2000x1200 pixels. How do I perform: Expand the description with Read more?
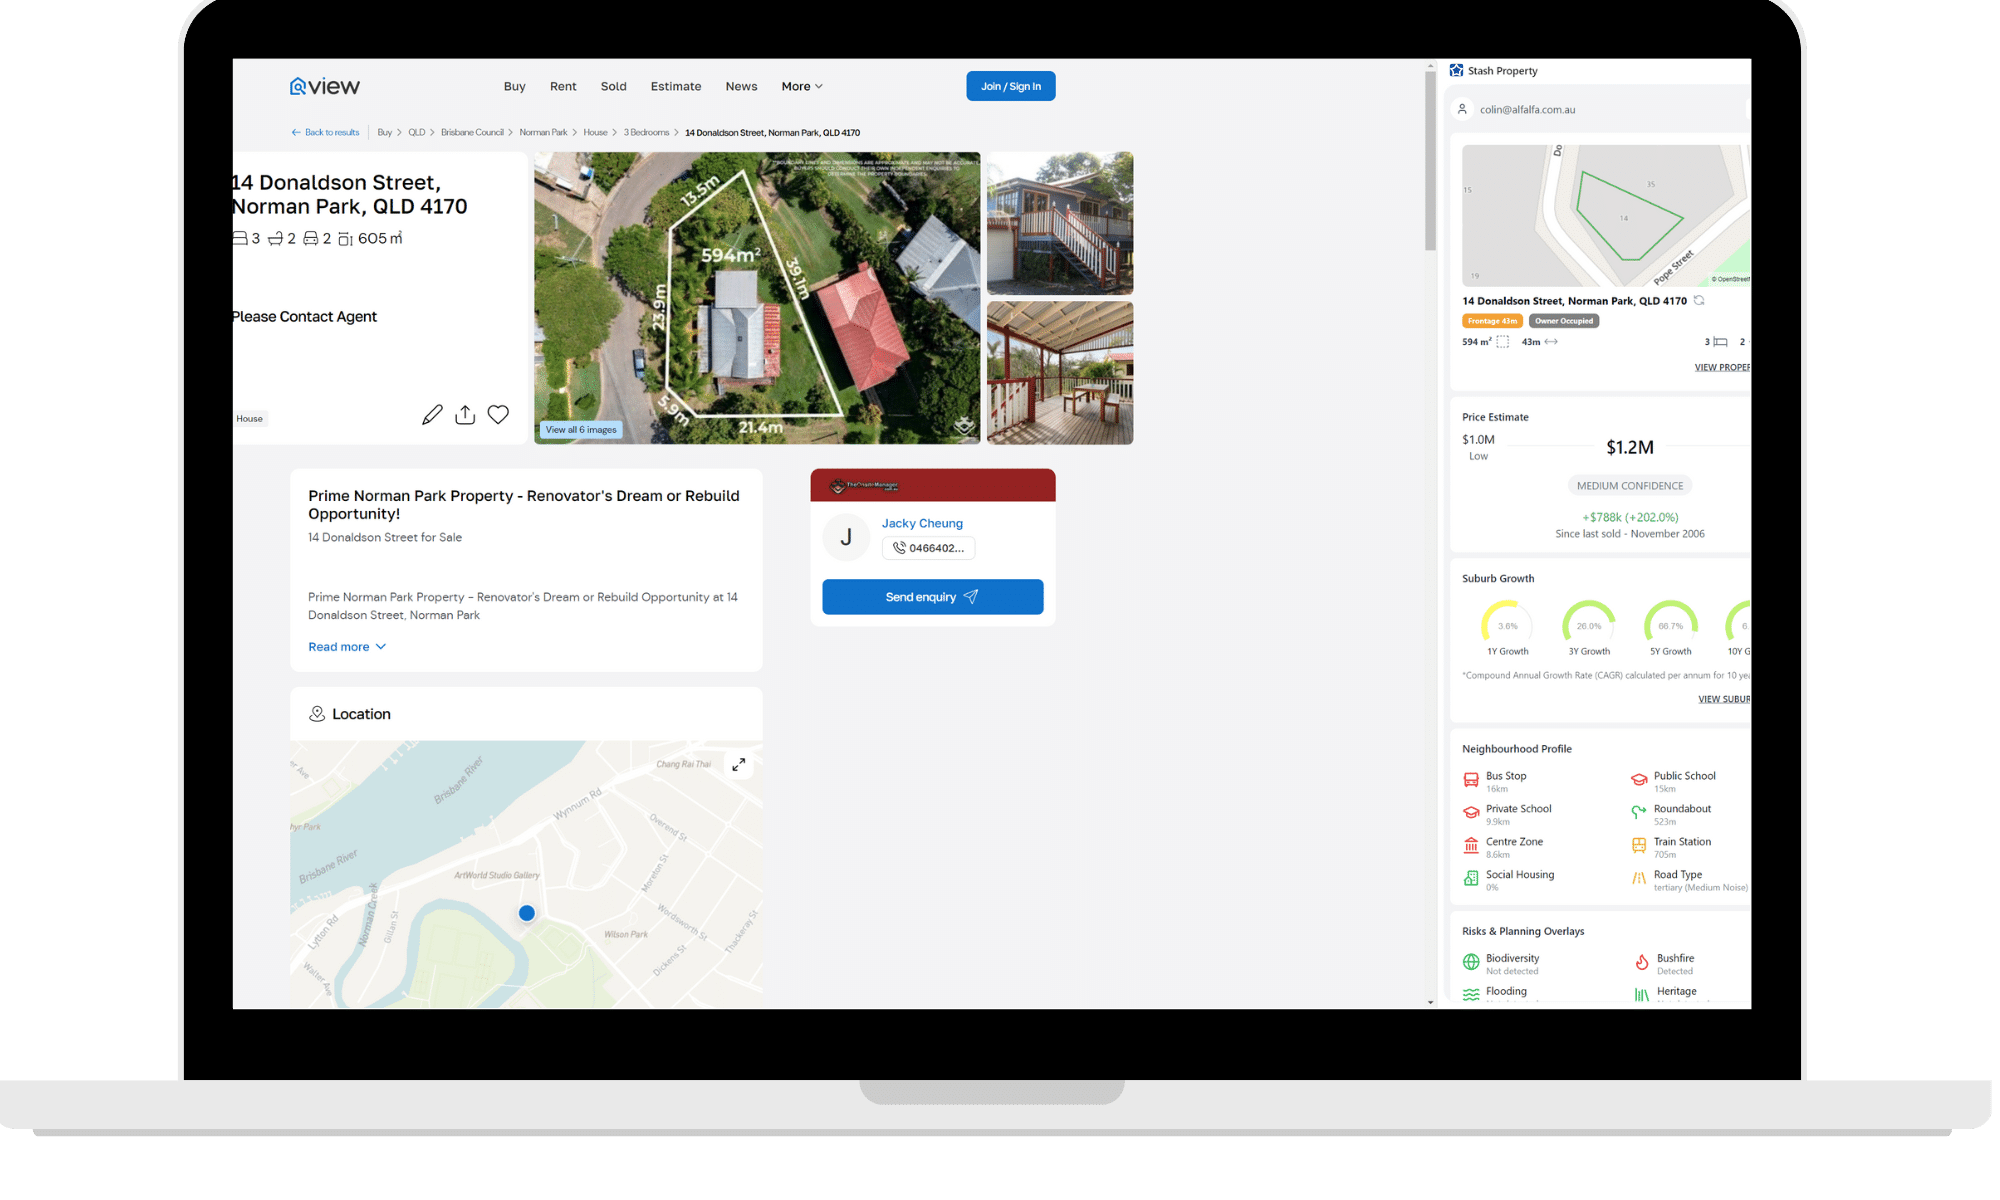pyautogui.click(x=347, y=647)
